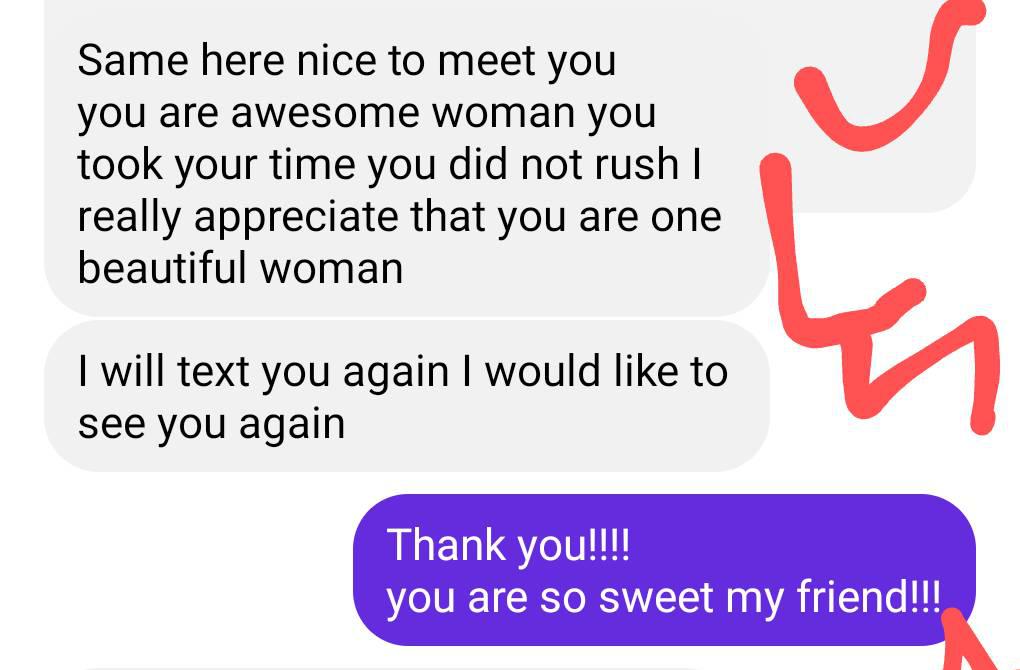Viewport: 1020px width, 670px height.
Task: Tap the words "meet you" on first line
Action: [526, 61]
